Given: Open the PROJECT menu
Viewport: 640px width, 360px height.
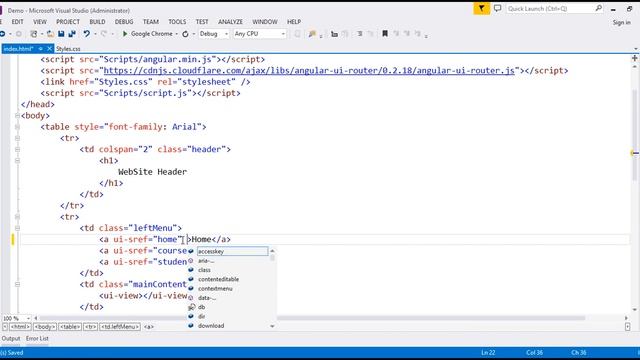Looking at the screenshot, I should tap(68, 22).
